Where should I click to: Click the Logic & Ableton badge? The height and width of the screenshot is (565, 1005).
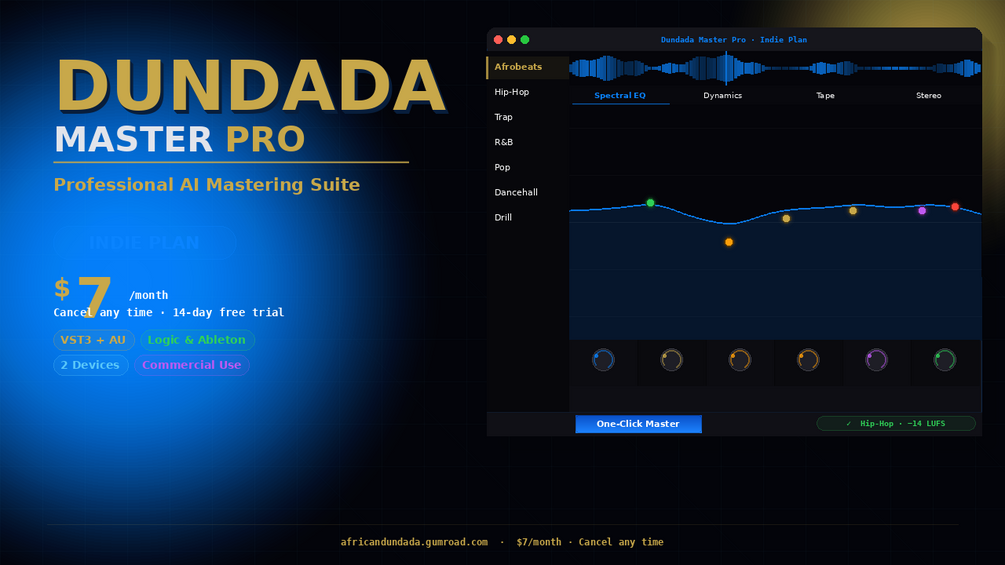pyautogui.click(x=197, y=340)
